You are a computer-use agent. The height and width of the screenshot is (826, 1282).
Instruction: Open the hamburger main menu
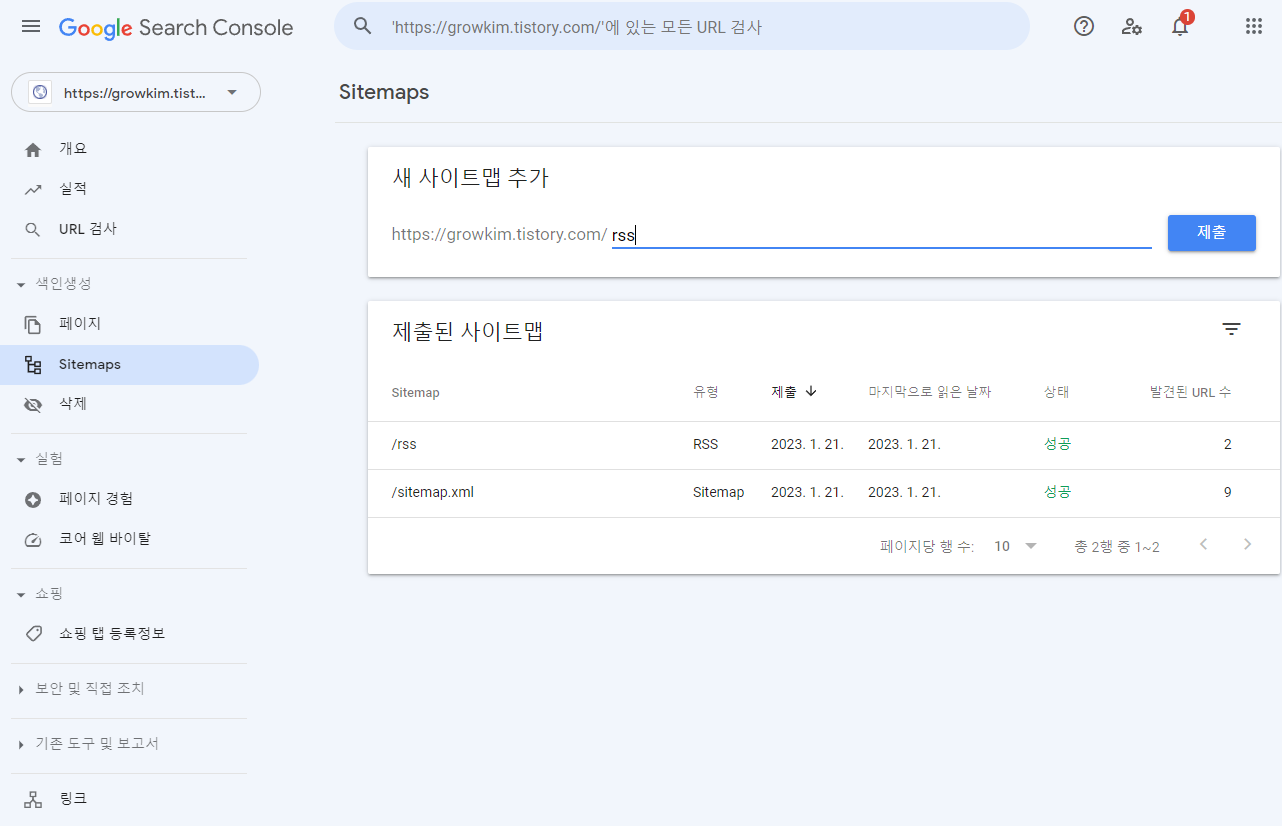tap(31, 27)
